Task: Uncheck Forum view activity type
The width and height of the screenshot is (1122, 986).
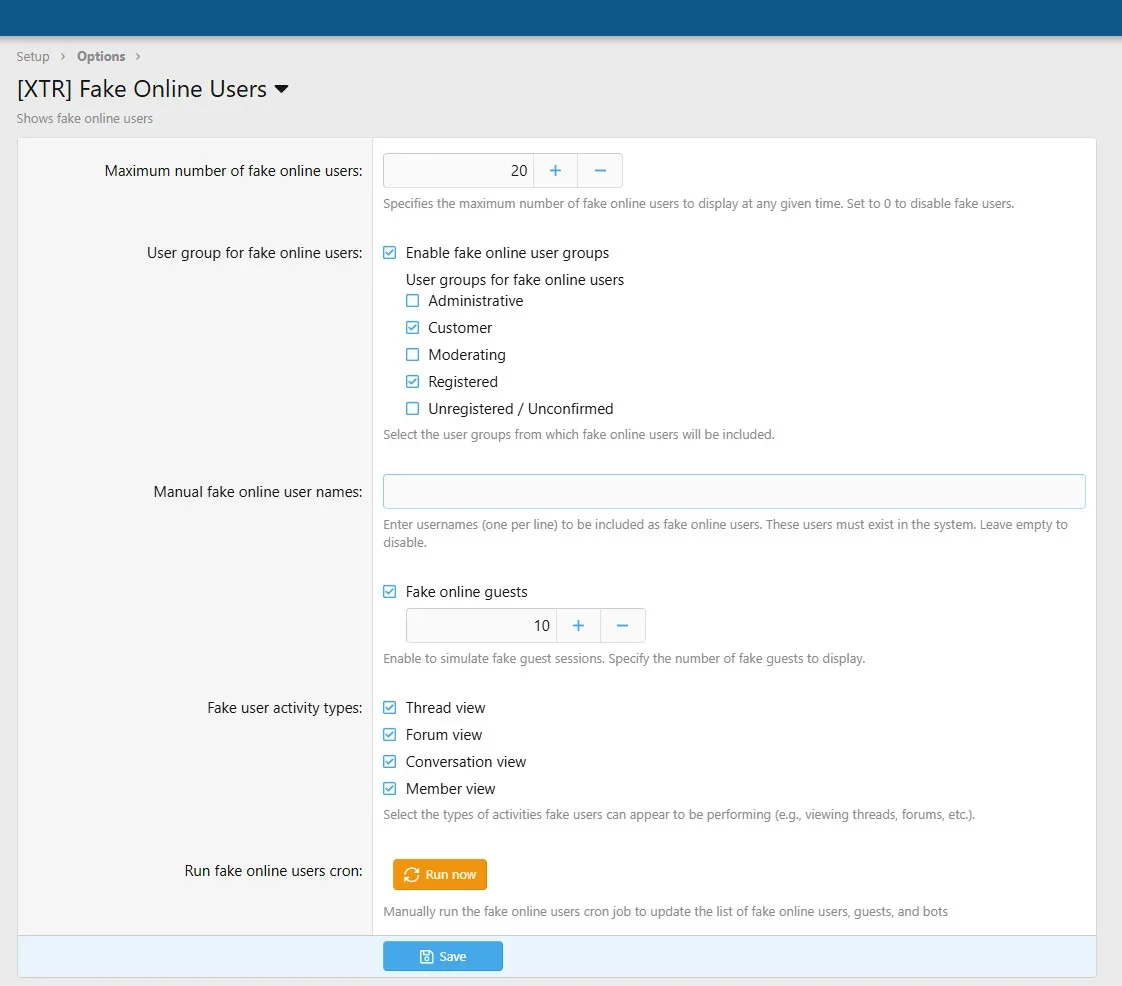Action: (x=390, y=735)
